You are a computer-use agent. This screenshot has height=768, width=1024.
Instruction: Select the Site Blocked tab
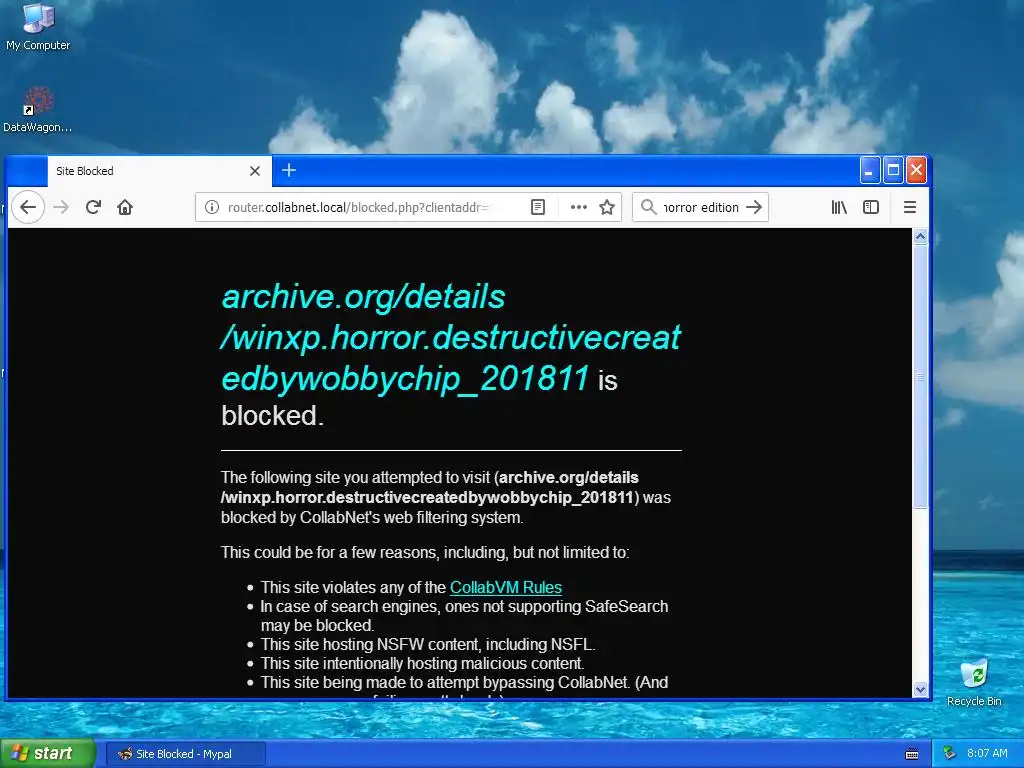pyautogui.click(x=159, y=171)
